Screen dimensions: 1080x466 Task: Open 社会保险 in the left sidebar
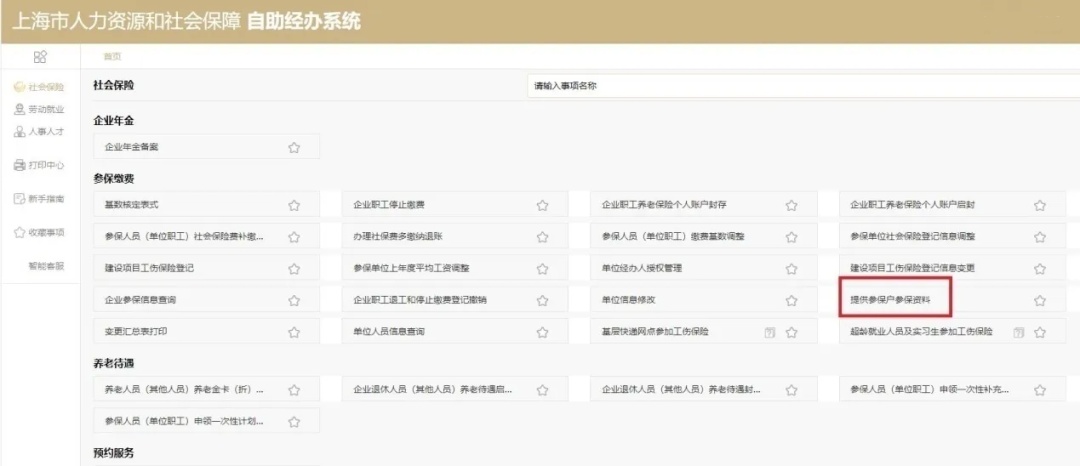pyautogui.click(x=39, y=87)
